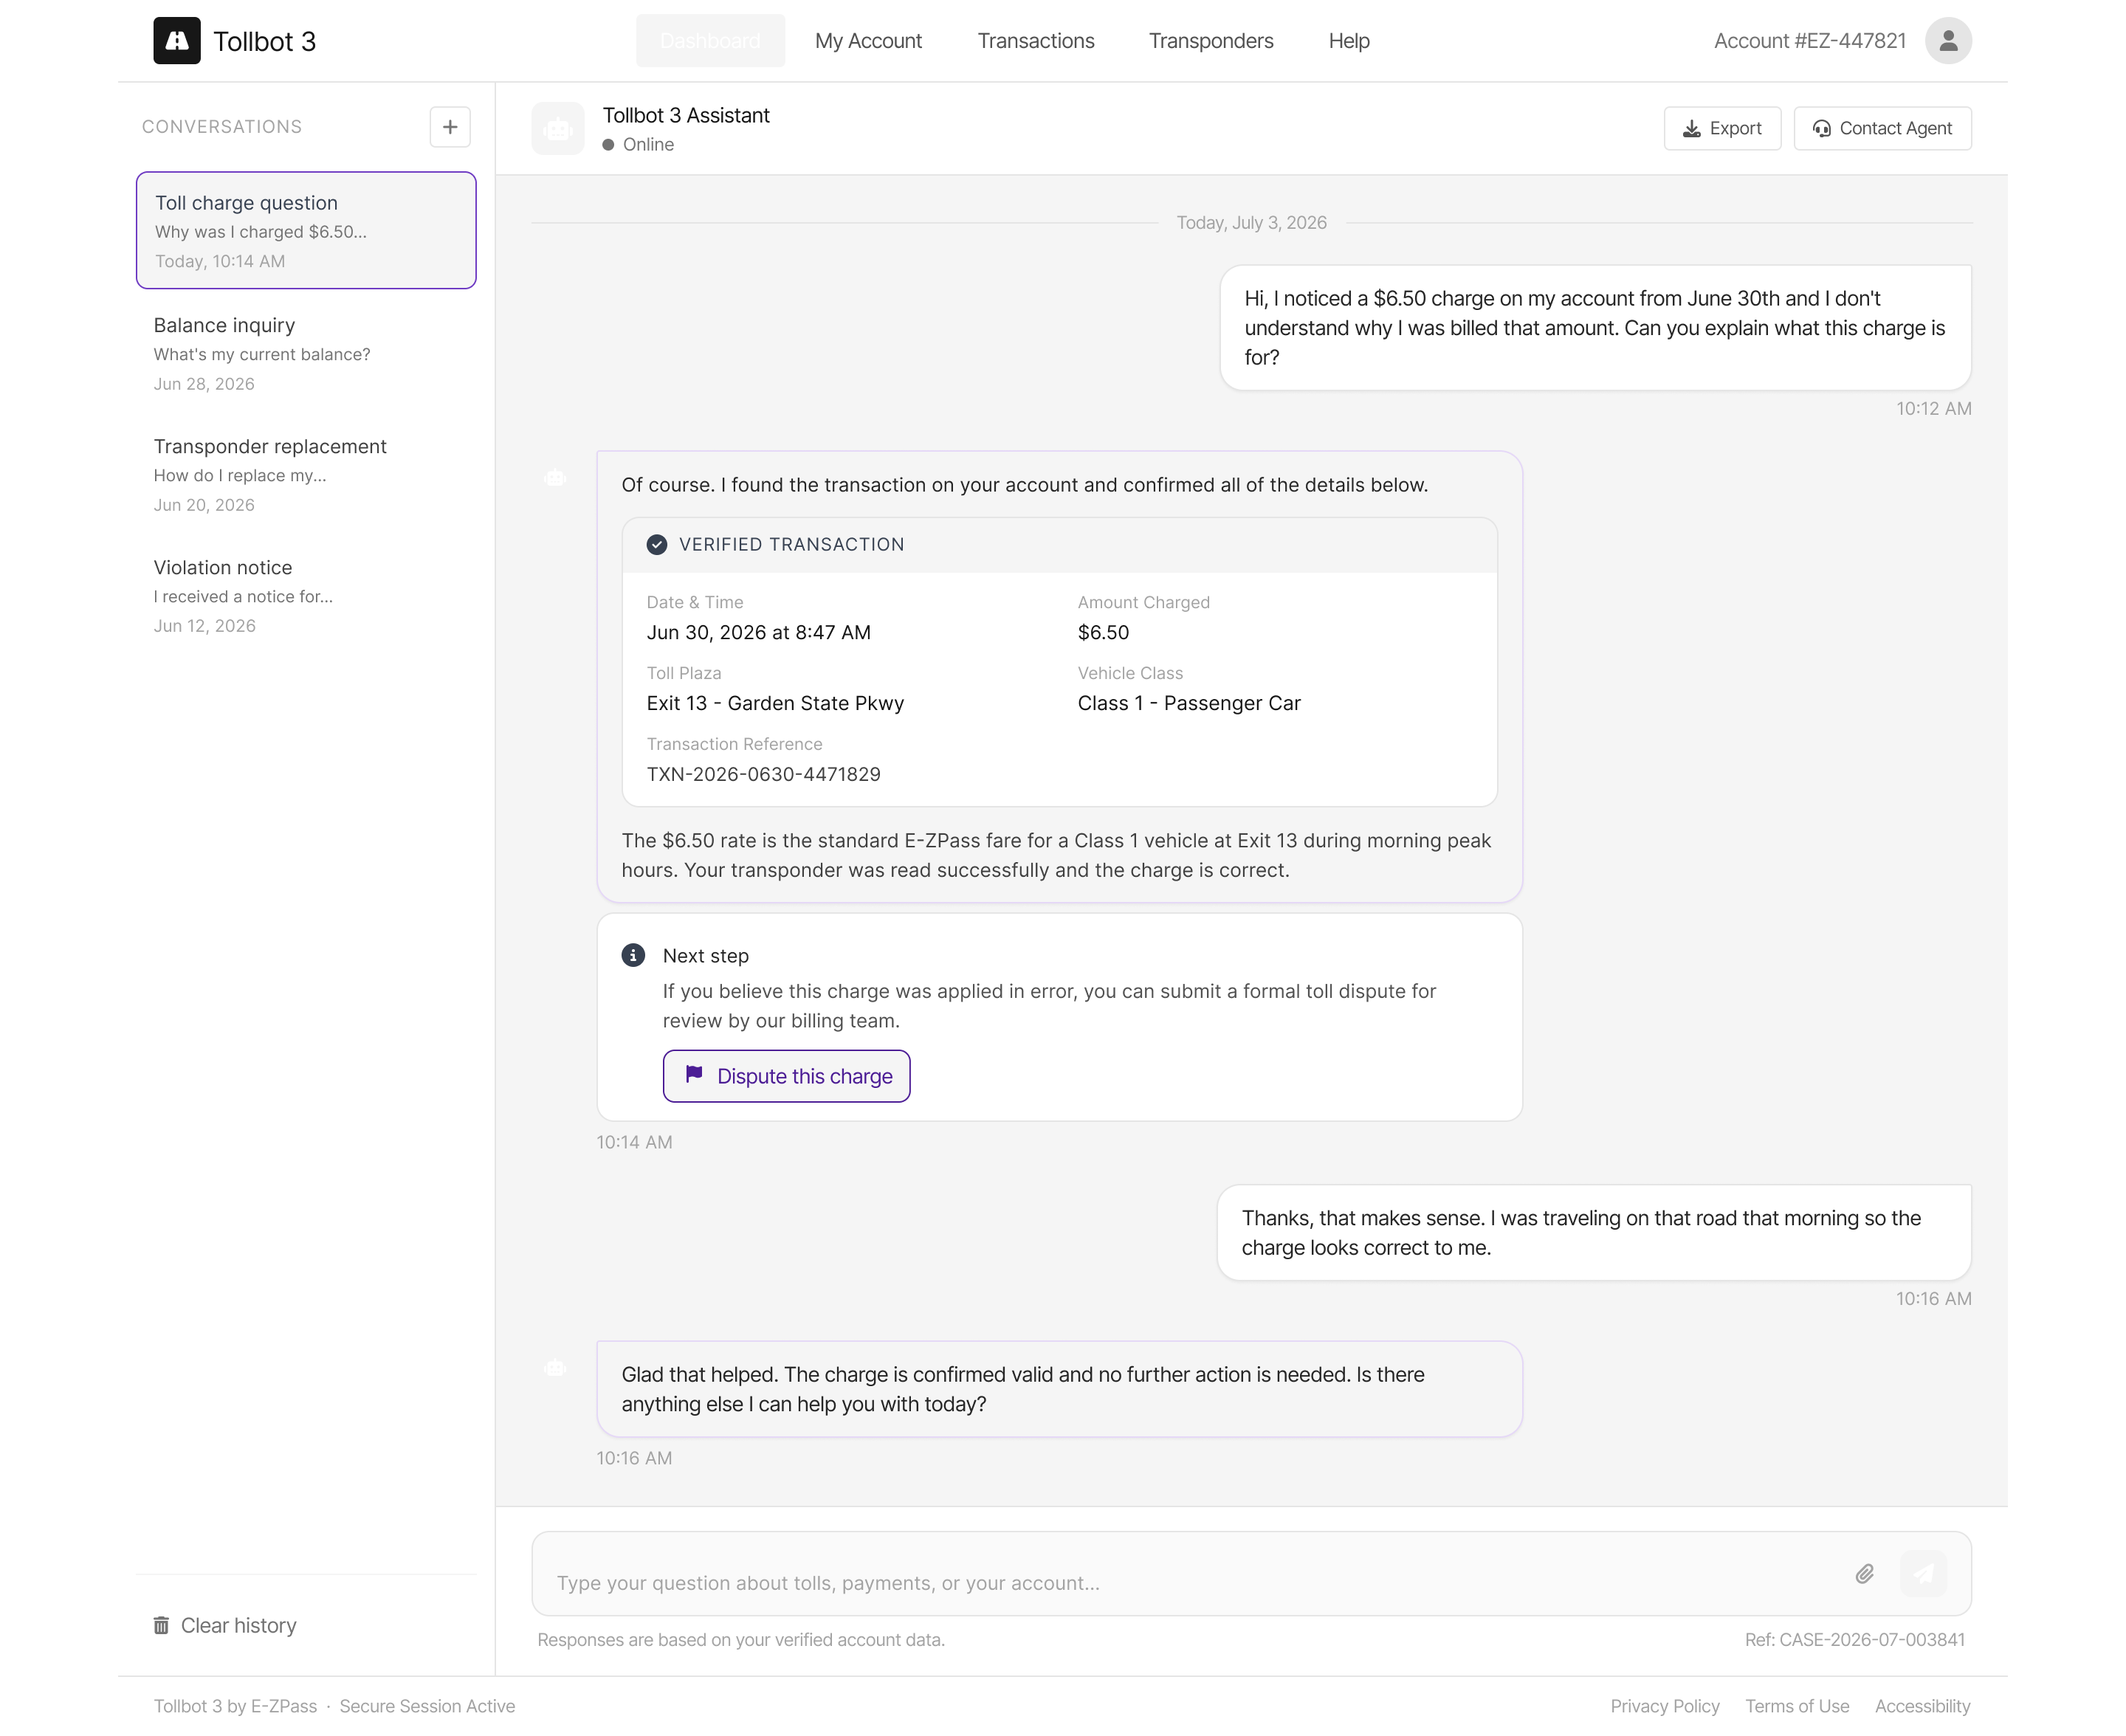This screenshot has width=2126, height=1736.
Task: Open the Transponder replacement conversation
Action: 306,475
